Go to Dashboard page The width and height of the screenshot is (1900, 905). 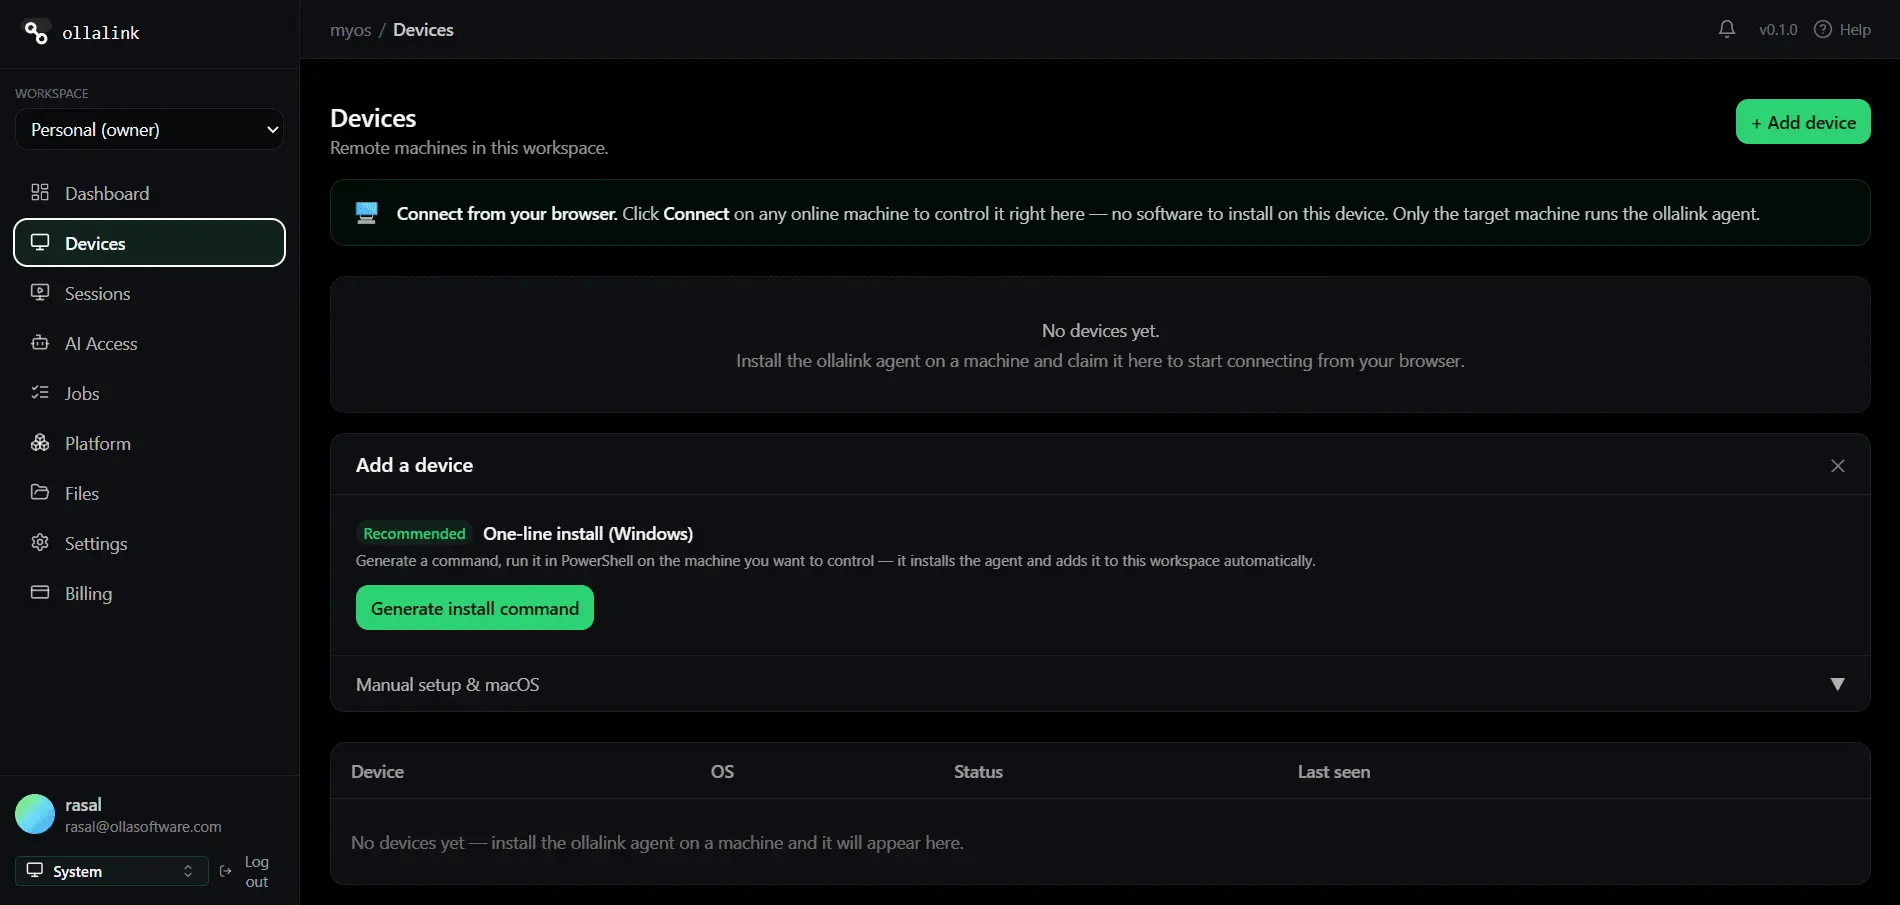[x=149, y=193]
